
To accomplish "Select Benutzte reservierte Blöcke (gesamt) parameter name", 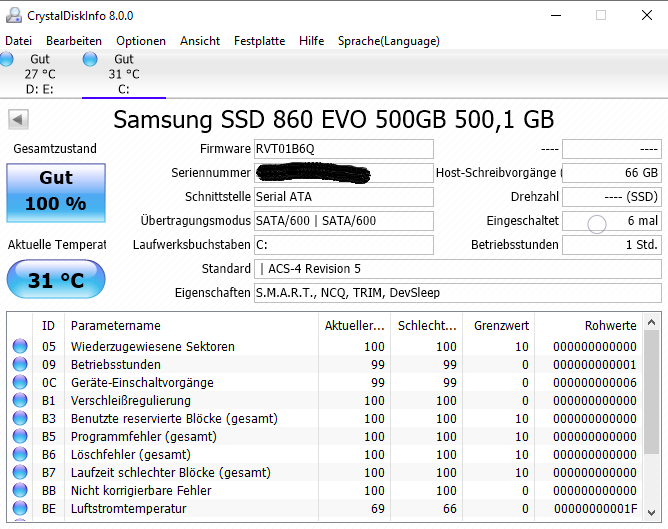I will click(x=174, y=418).
